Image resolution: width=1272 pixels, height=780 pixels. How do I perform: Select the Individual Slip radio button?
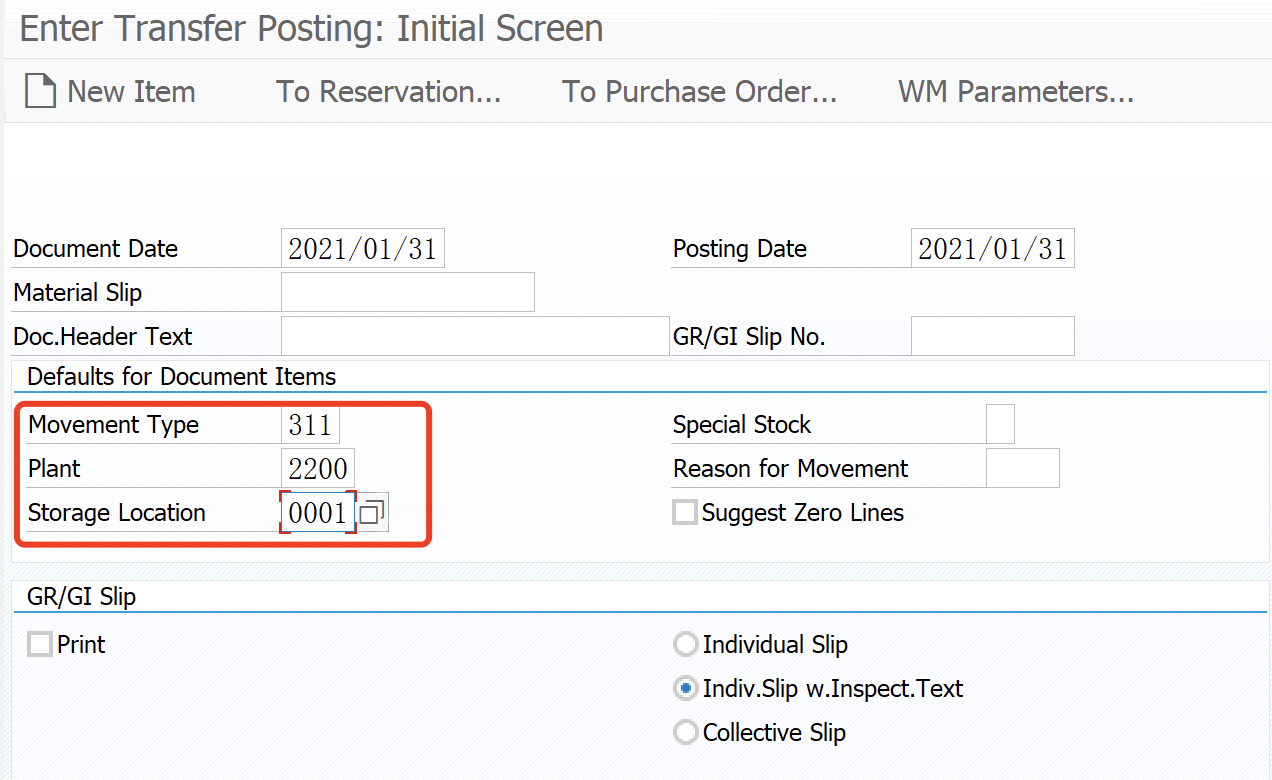[x=685, y=644]
